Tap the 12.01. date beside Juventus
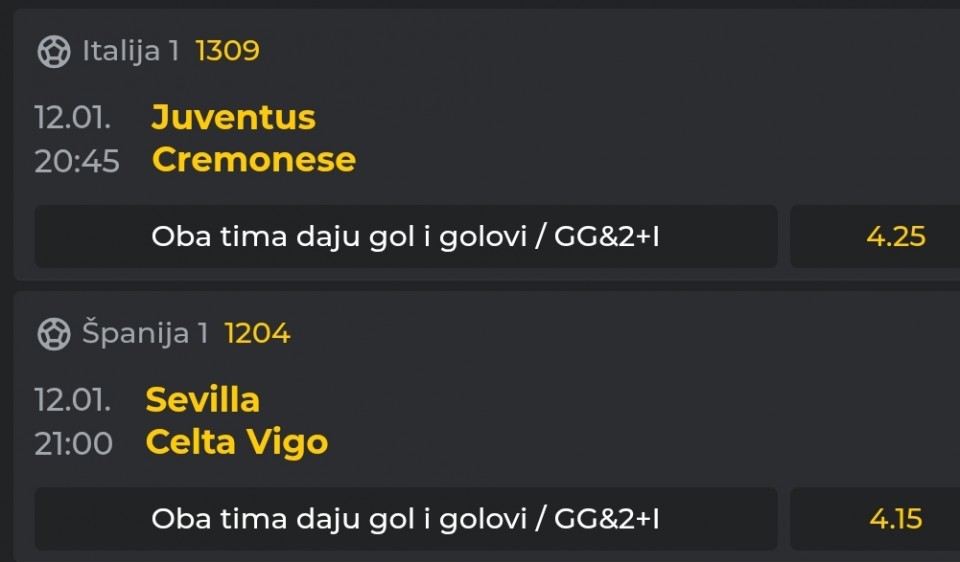Screen dimensions: 960x562 tap(72, 118)
